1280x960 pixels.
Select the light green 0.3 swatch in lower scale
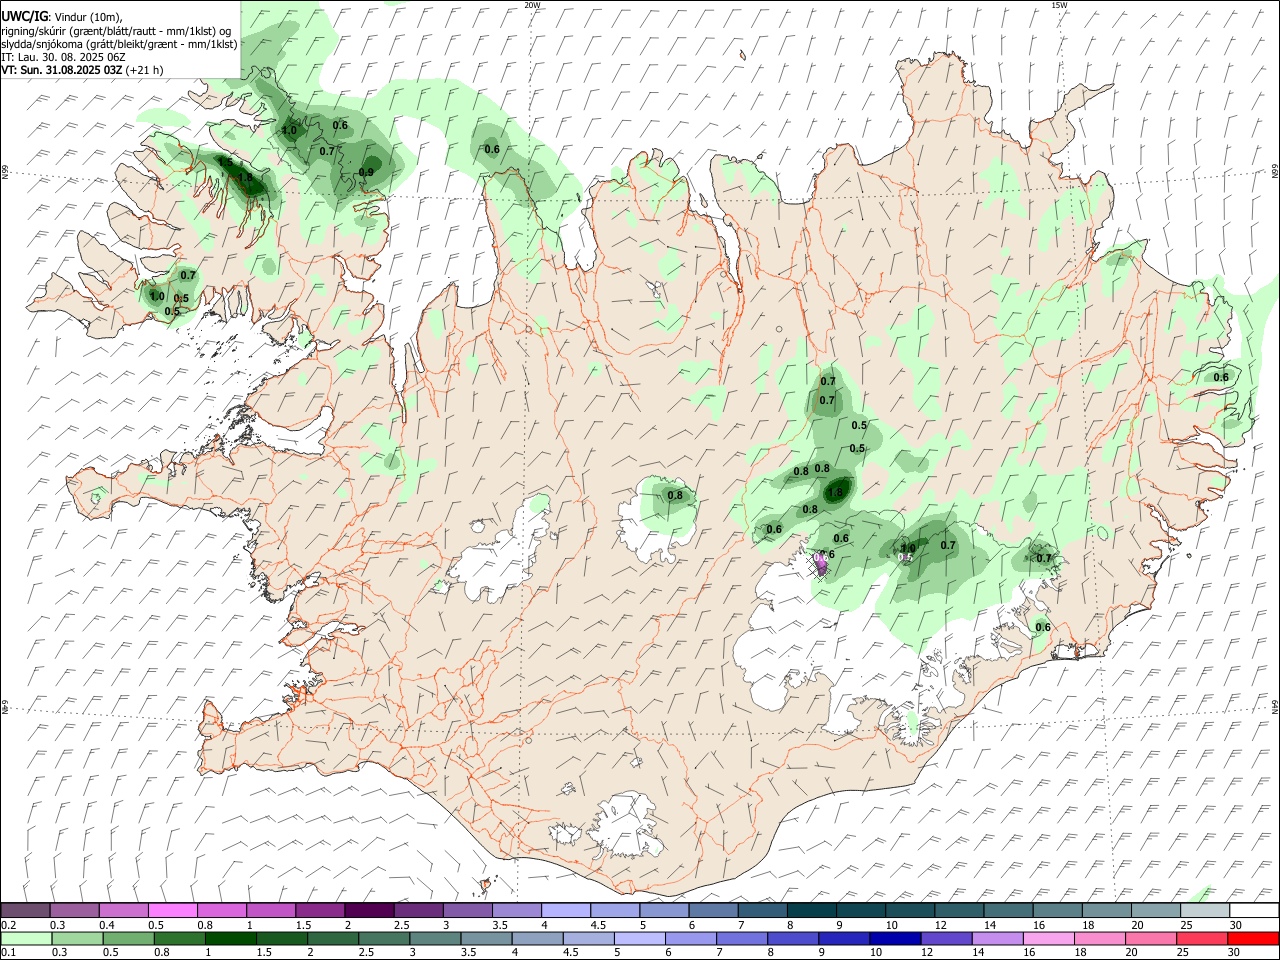point(77,939)
